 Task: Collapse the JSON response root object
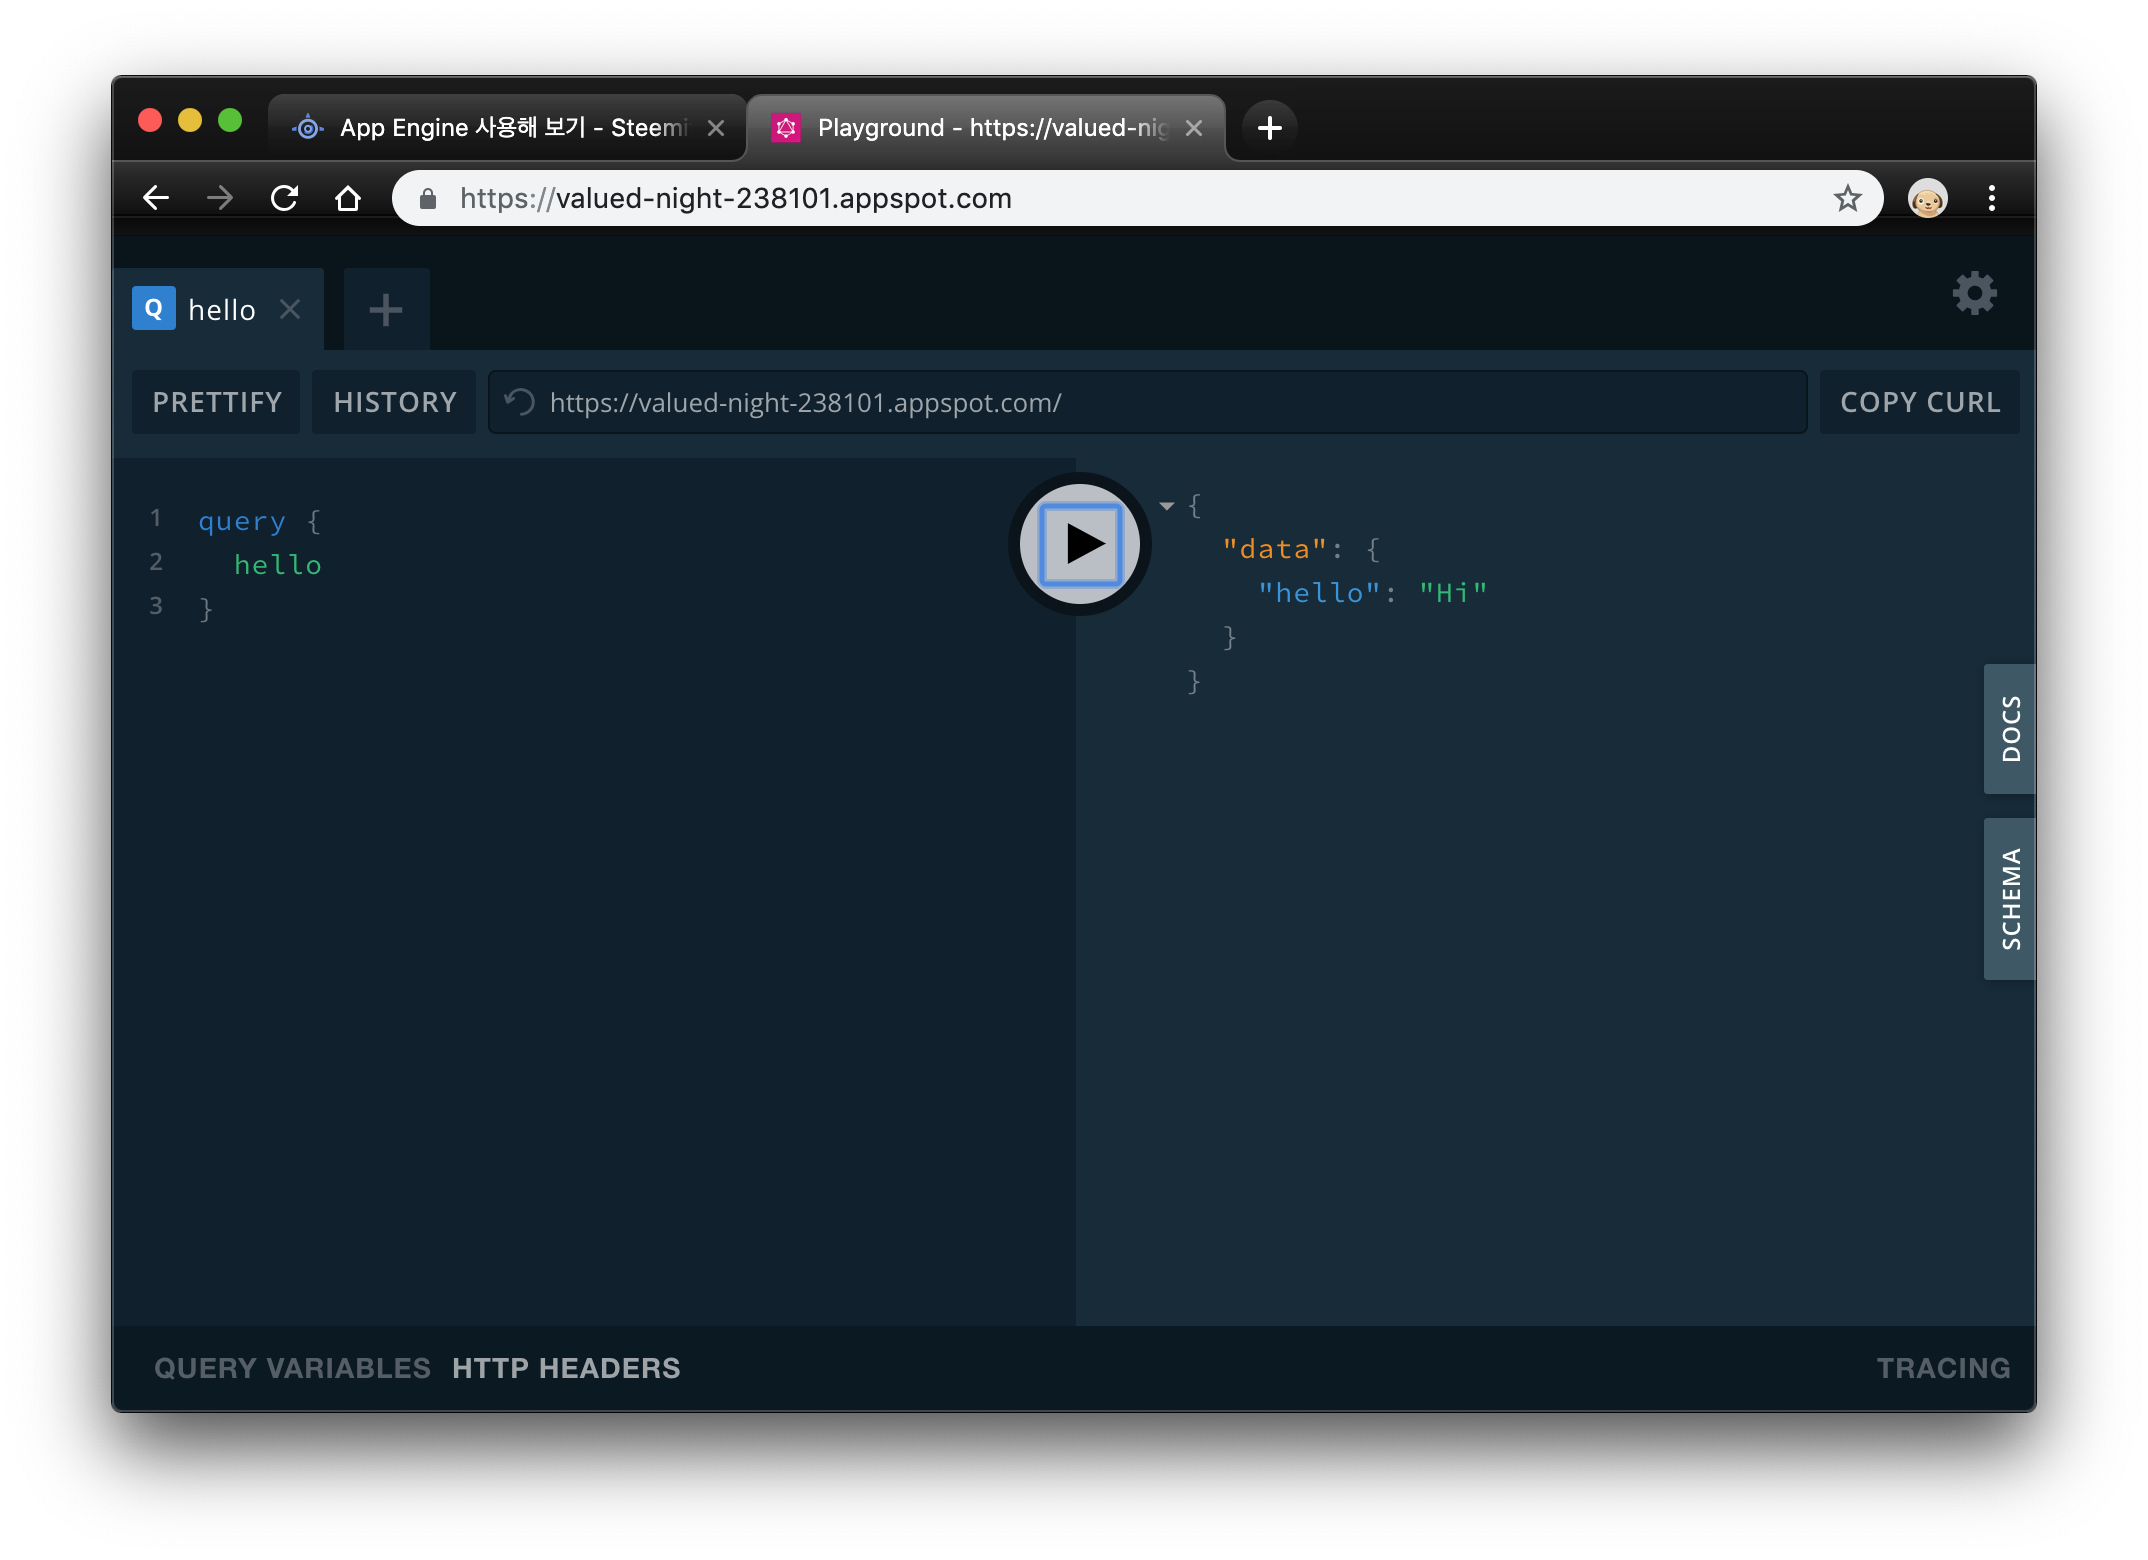[1166, 506]
